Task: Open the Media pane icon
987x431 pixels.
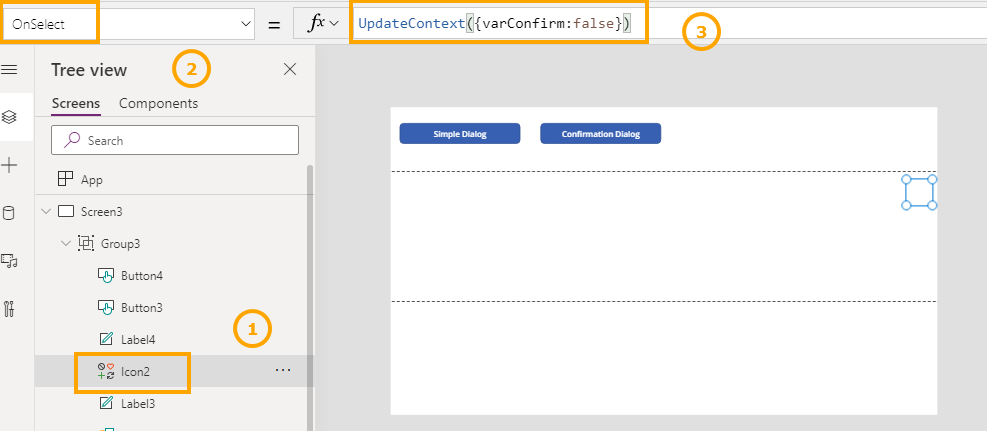Action: (10, 260)
